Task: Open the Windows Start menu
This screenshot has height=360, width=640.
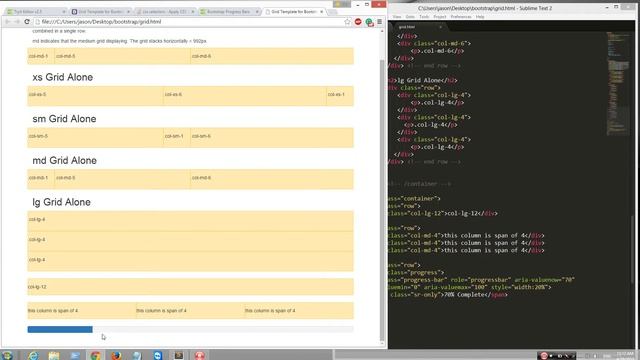Action: click(x=7, y=355)
